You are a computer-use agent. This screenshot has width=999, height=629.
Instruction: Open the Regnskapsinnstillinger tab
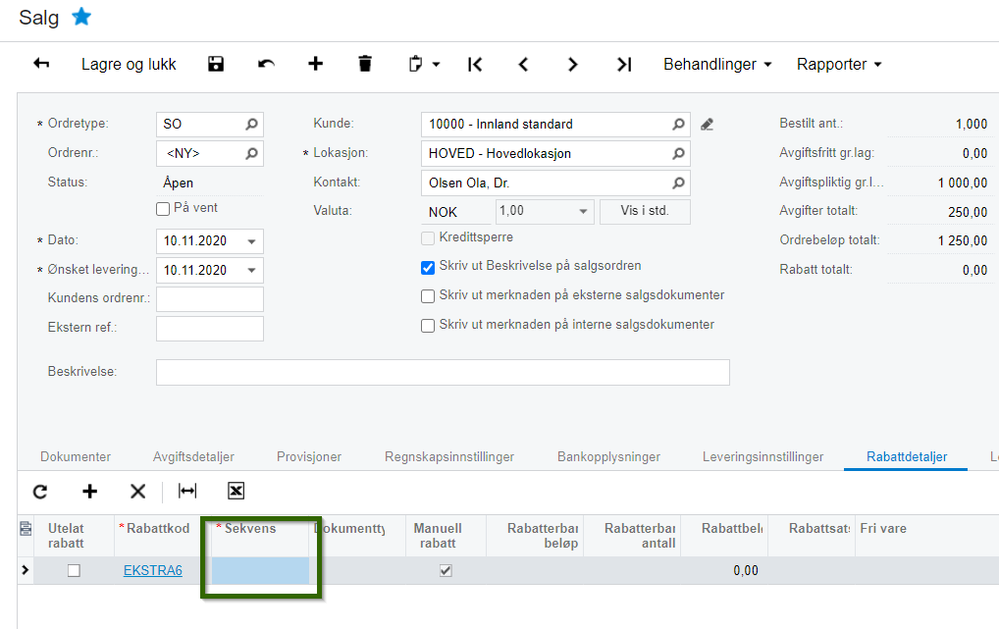coord(449,457)
